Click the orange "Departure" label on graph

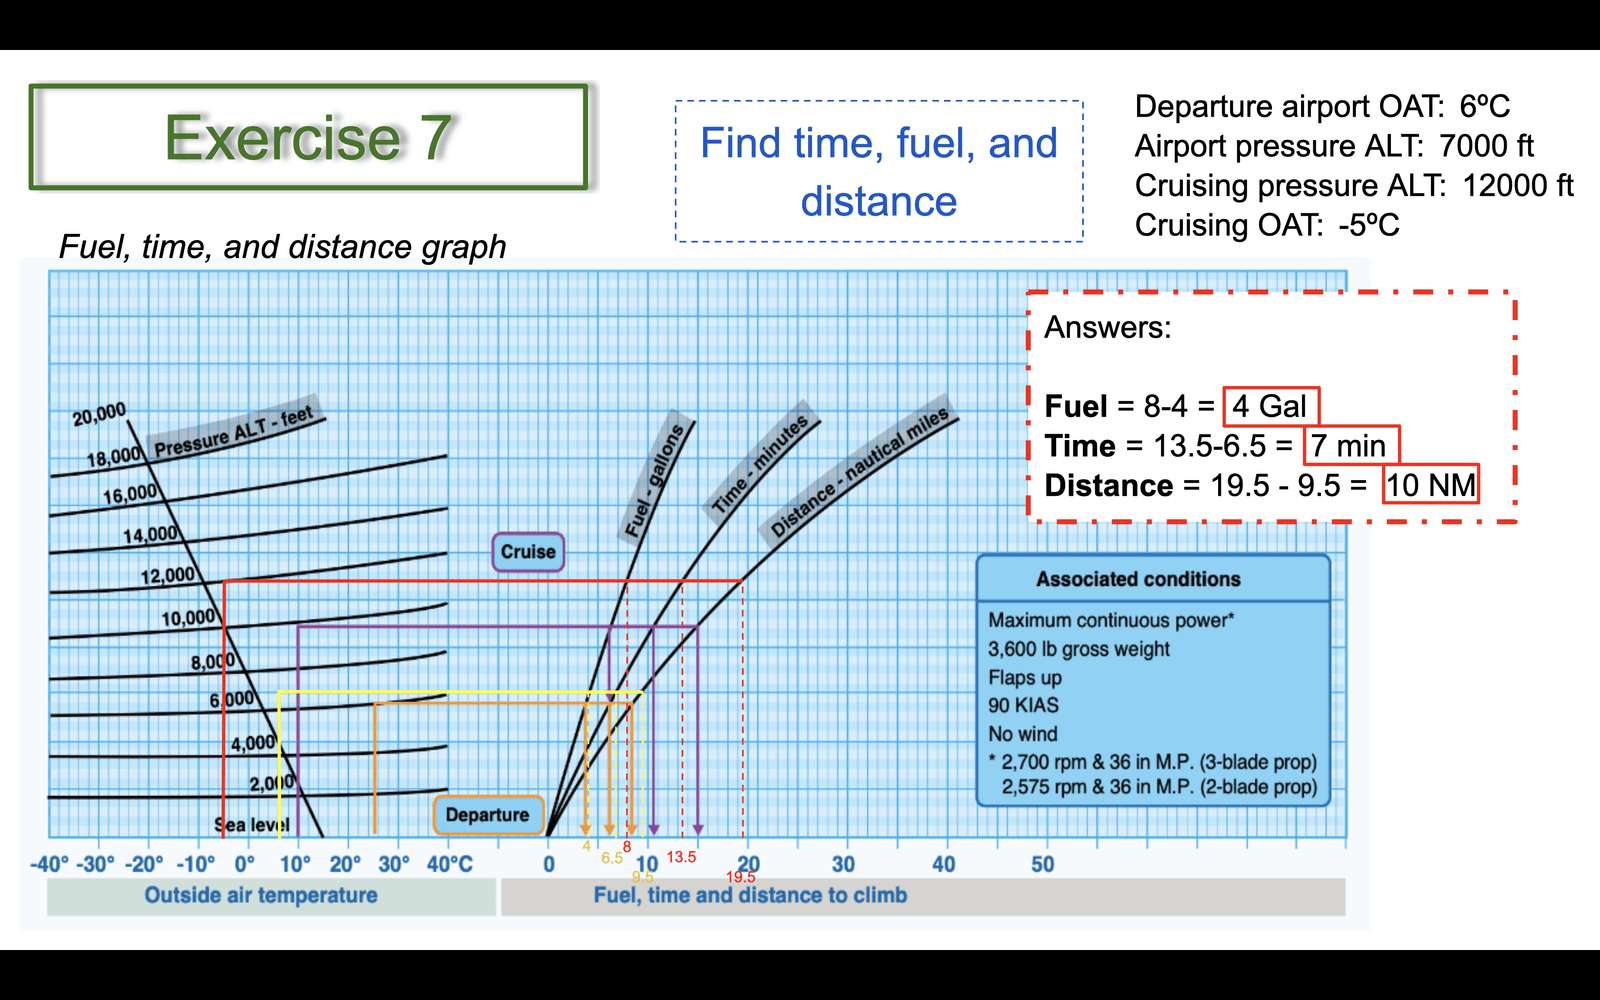tap(488, 814)
